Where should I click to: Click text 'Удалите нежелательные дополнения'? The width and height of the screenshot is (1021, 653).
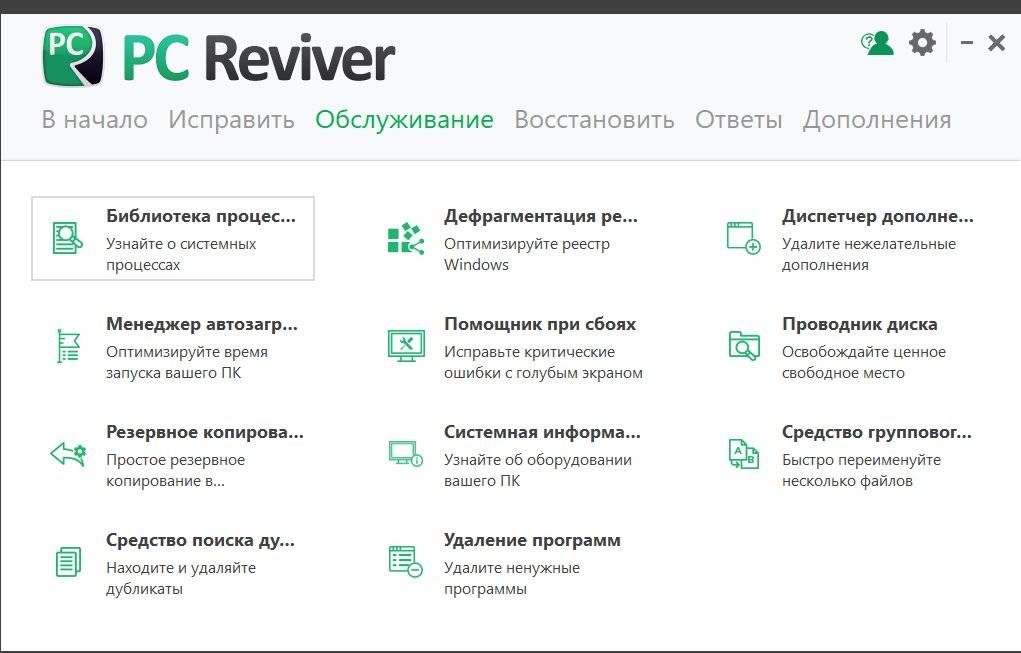(869, 255)
